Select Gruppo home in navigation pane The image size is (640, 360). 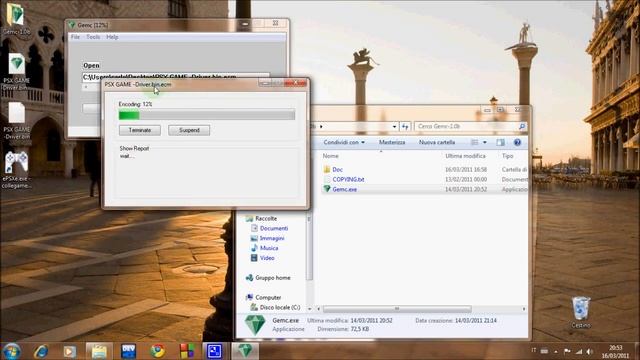pos(273,278)
